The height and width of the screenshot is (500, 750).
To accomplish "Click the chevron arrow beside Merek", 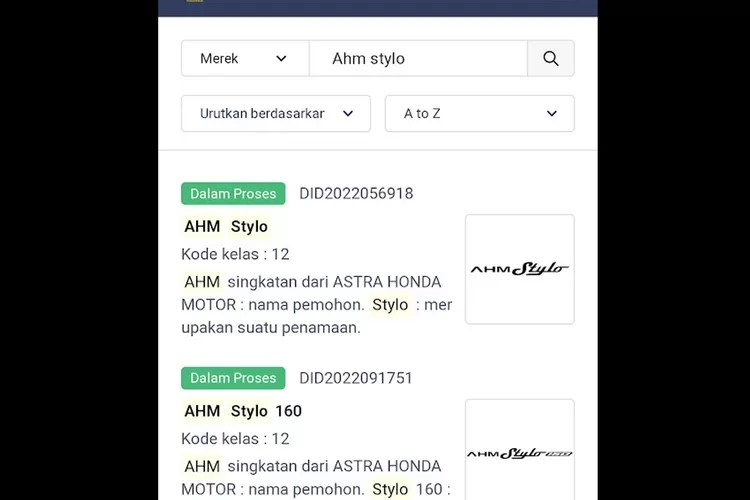I will coord(281,59).
